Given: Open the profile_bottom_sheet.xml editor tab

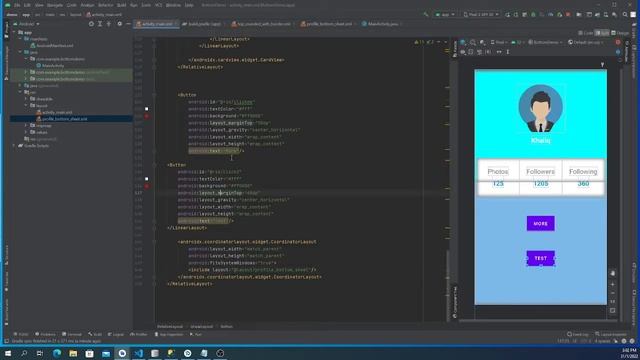Looking at the screenshot, I should pos(328,24).
